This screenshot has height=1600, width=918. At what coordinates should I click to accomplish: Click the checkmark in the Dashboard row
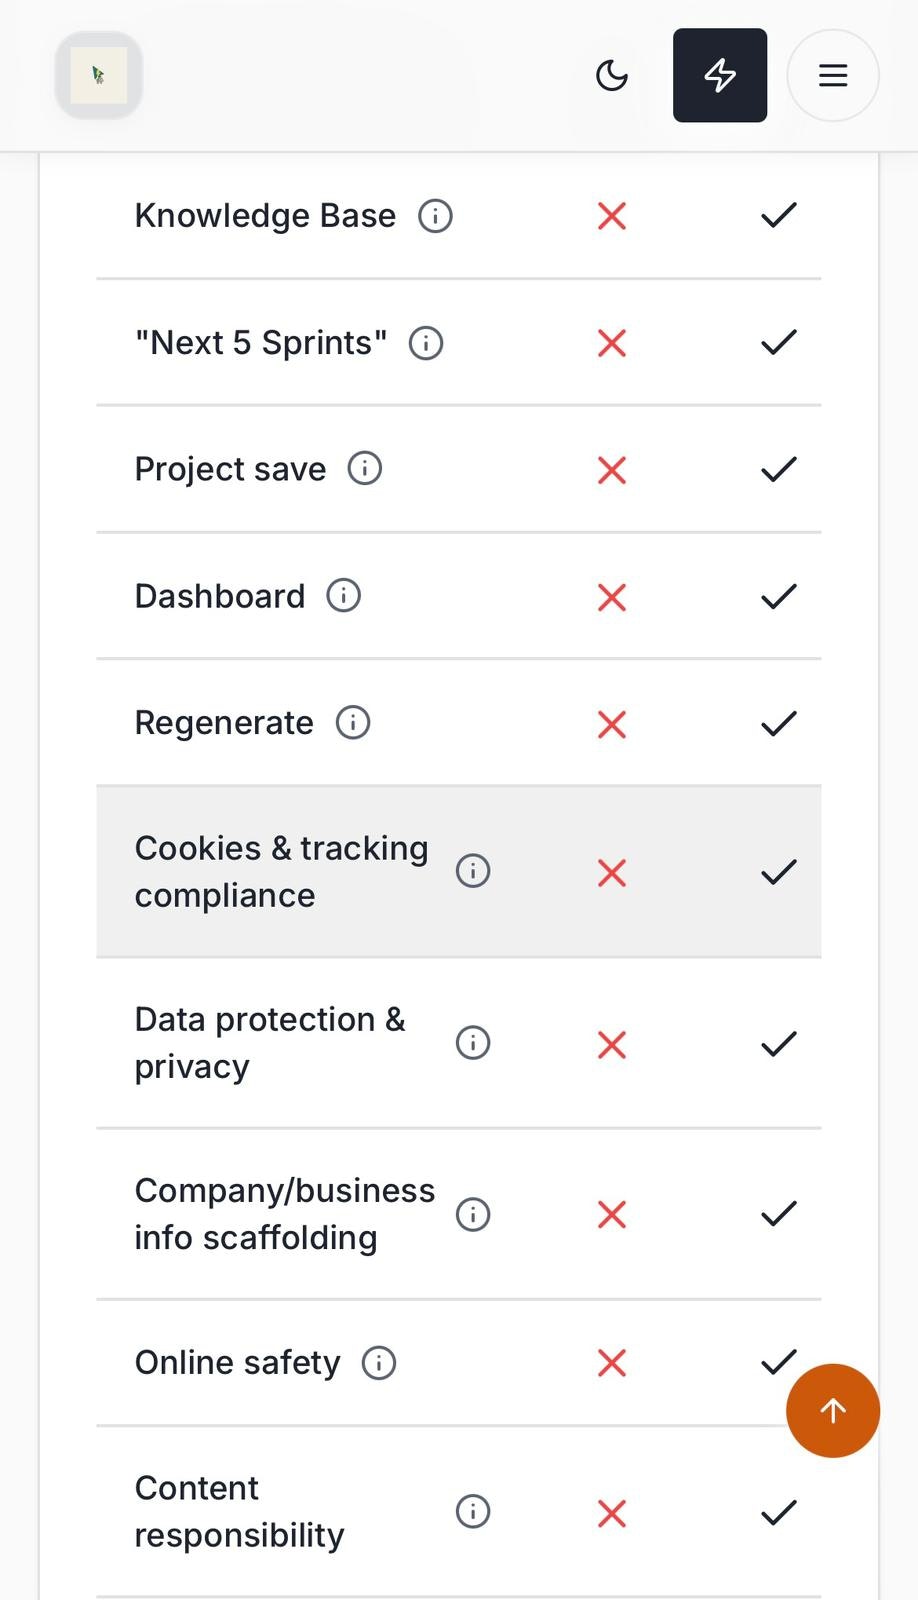point(779,596)
